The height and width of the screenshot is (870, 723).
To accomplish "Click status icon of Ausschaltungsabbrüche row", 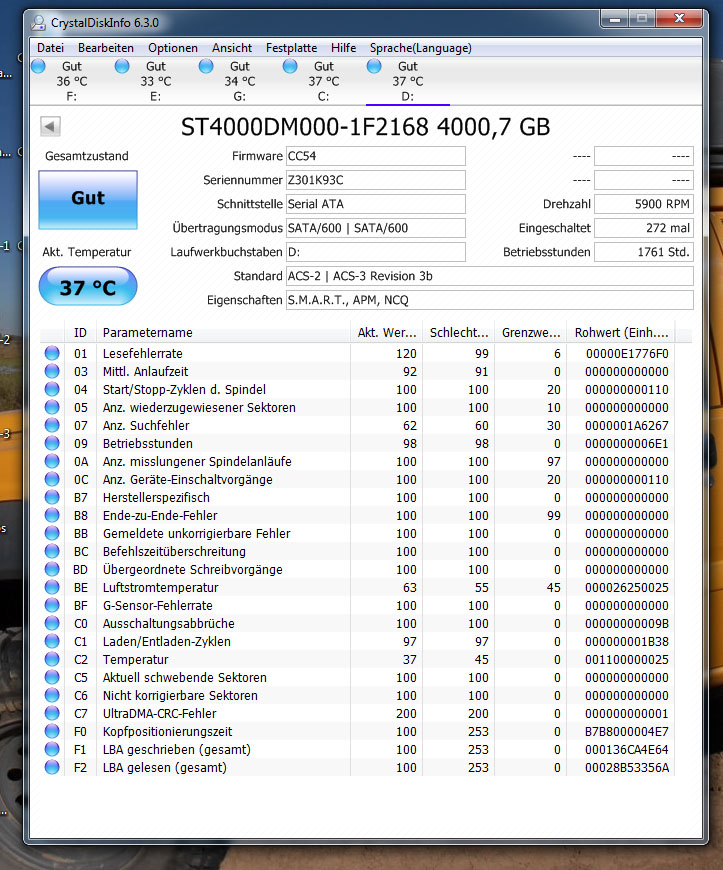I will pyautogui.click(x=52, y=623).
